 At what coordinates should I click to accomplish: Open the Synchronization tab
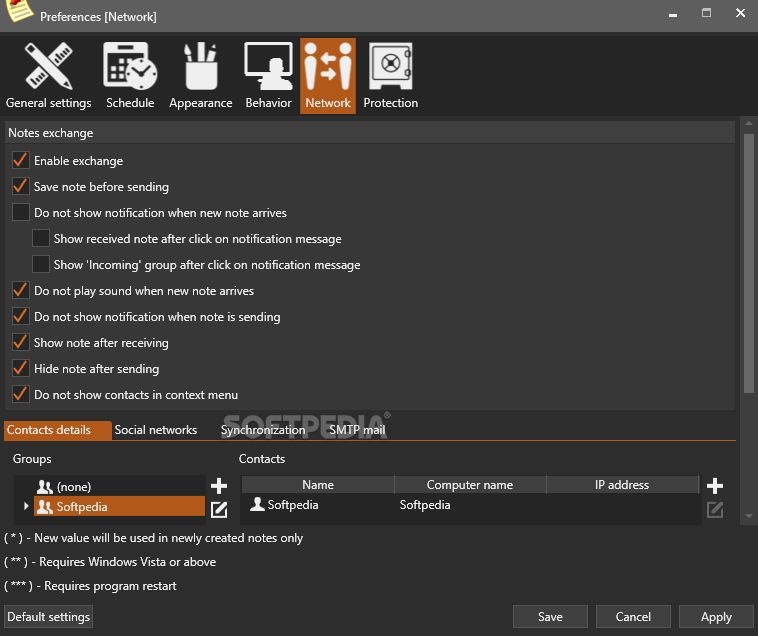263,430
